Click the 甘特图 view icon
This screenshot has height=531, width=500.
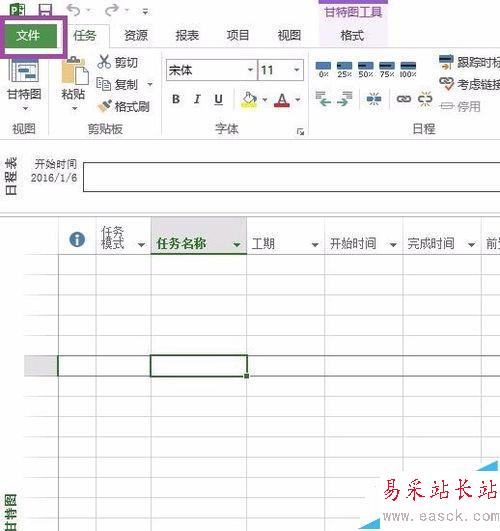(24, 71)
